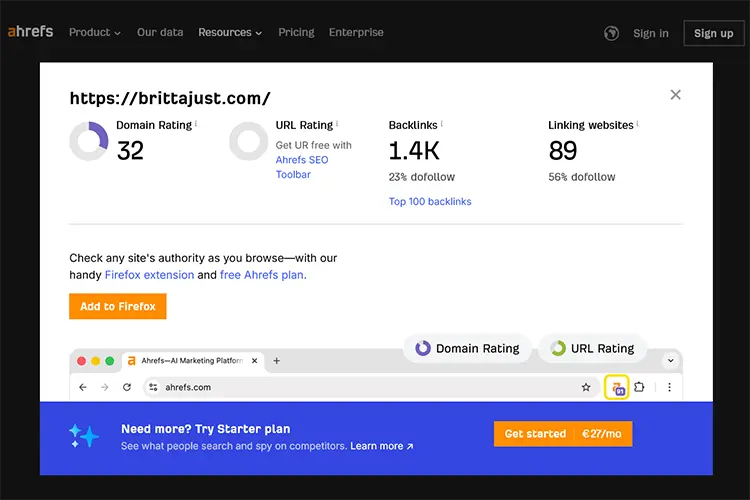Go to the Pricing page
Image resolution: width=750 pixels, height=500 pixels.
[296, 32]
